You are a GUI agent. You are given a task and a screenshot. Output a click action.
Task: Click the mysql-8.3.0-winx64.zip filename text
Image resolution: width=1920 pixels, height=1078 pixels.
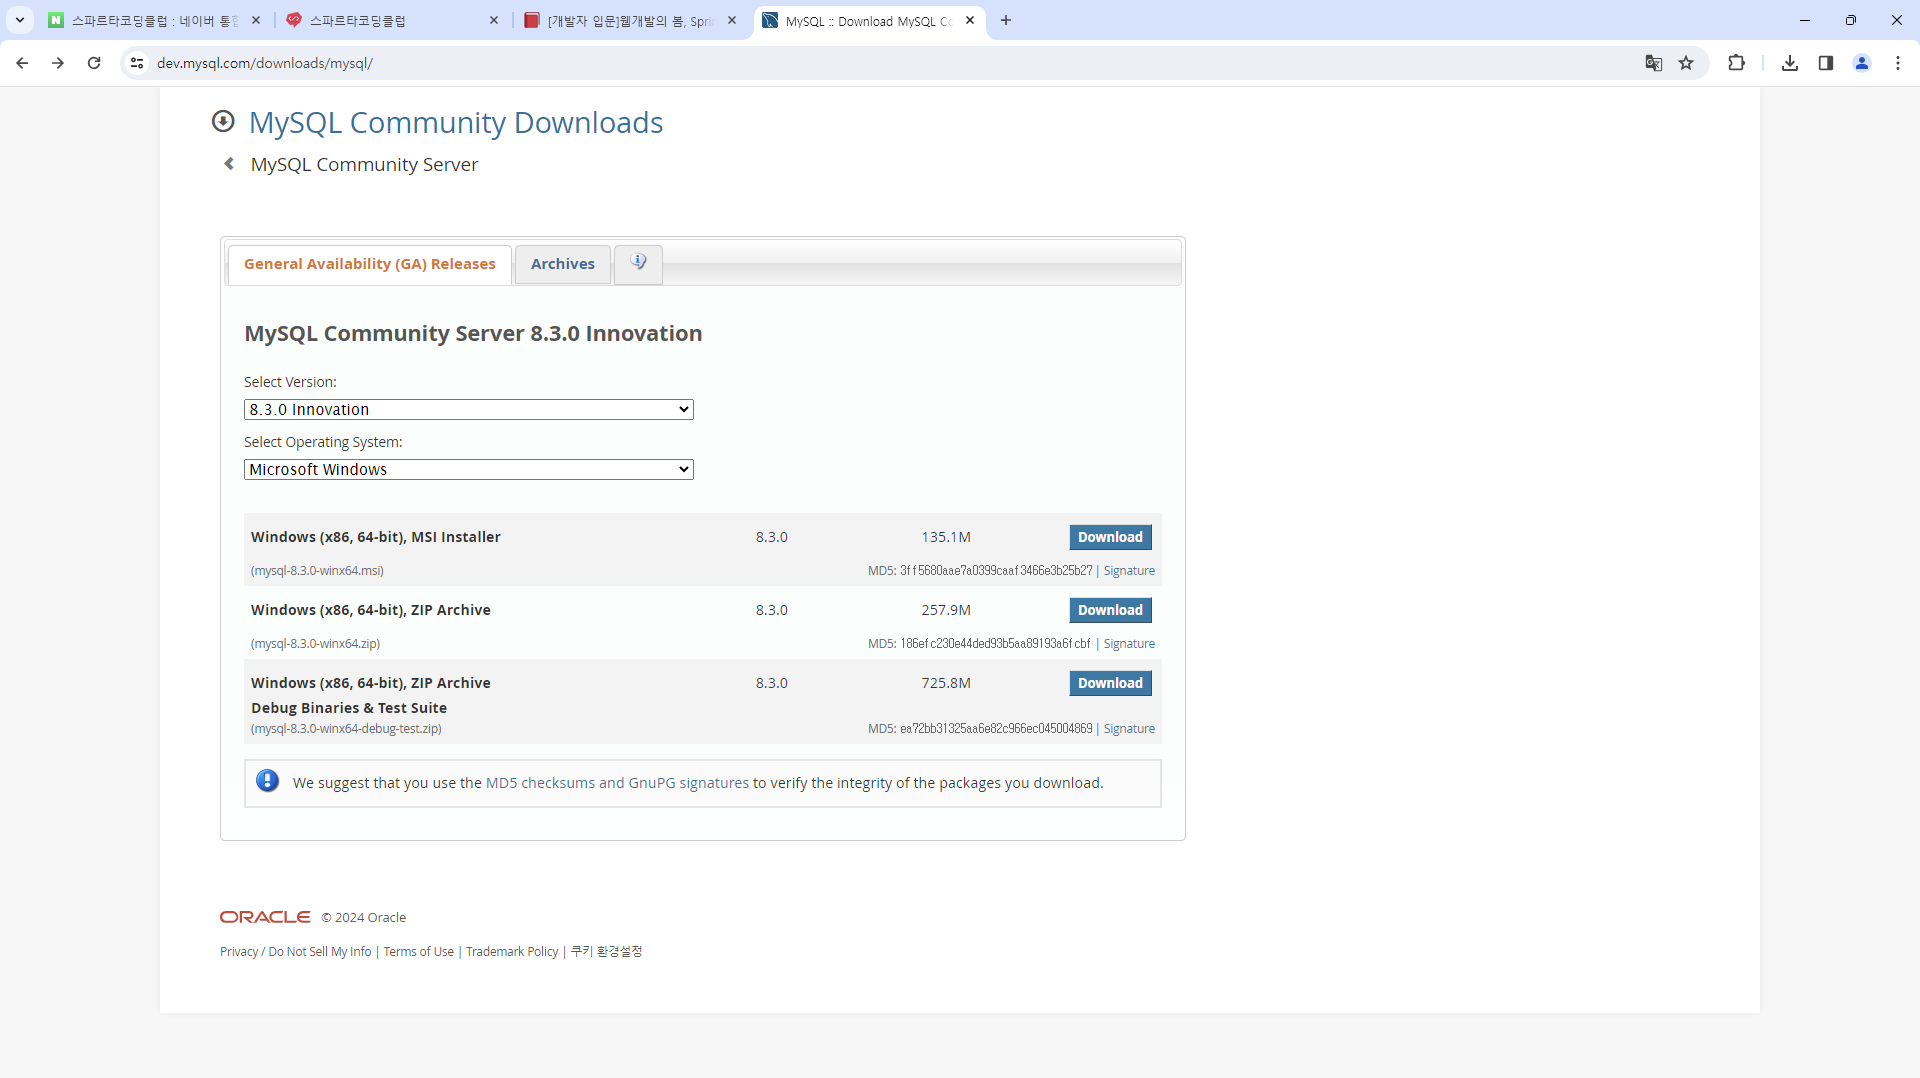[x=315, y=644]
